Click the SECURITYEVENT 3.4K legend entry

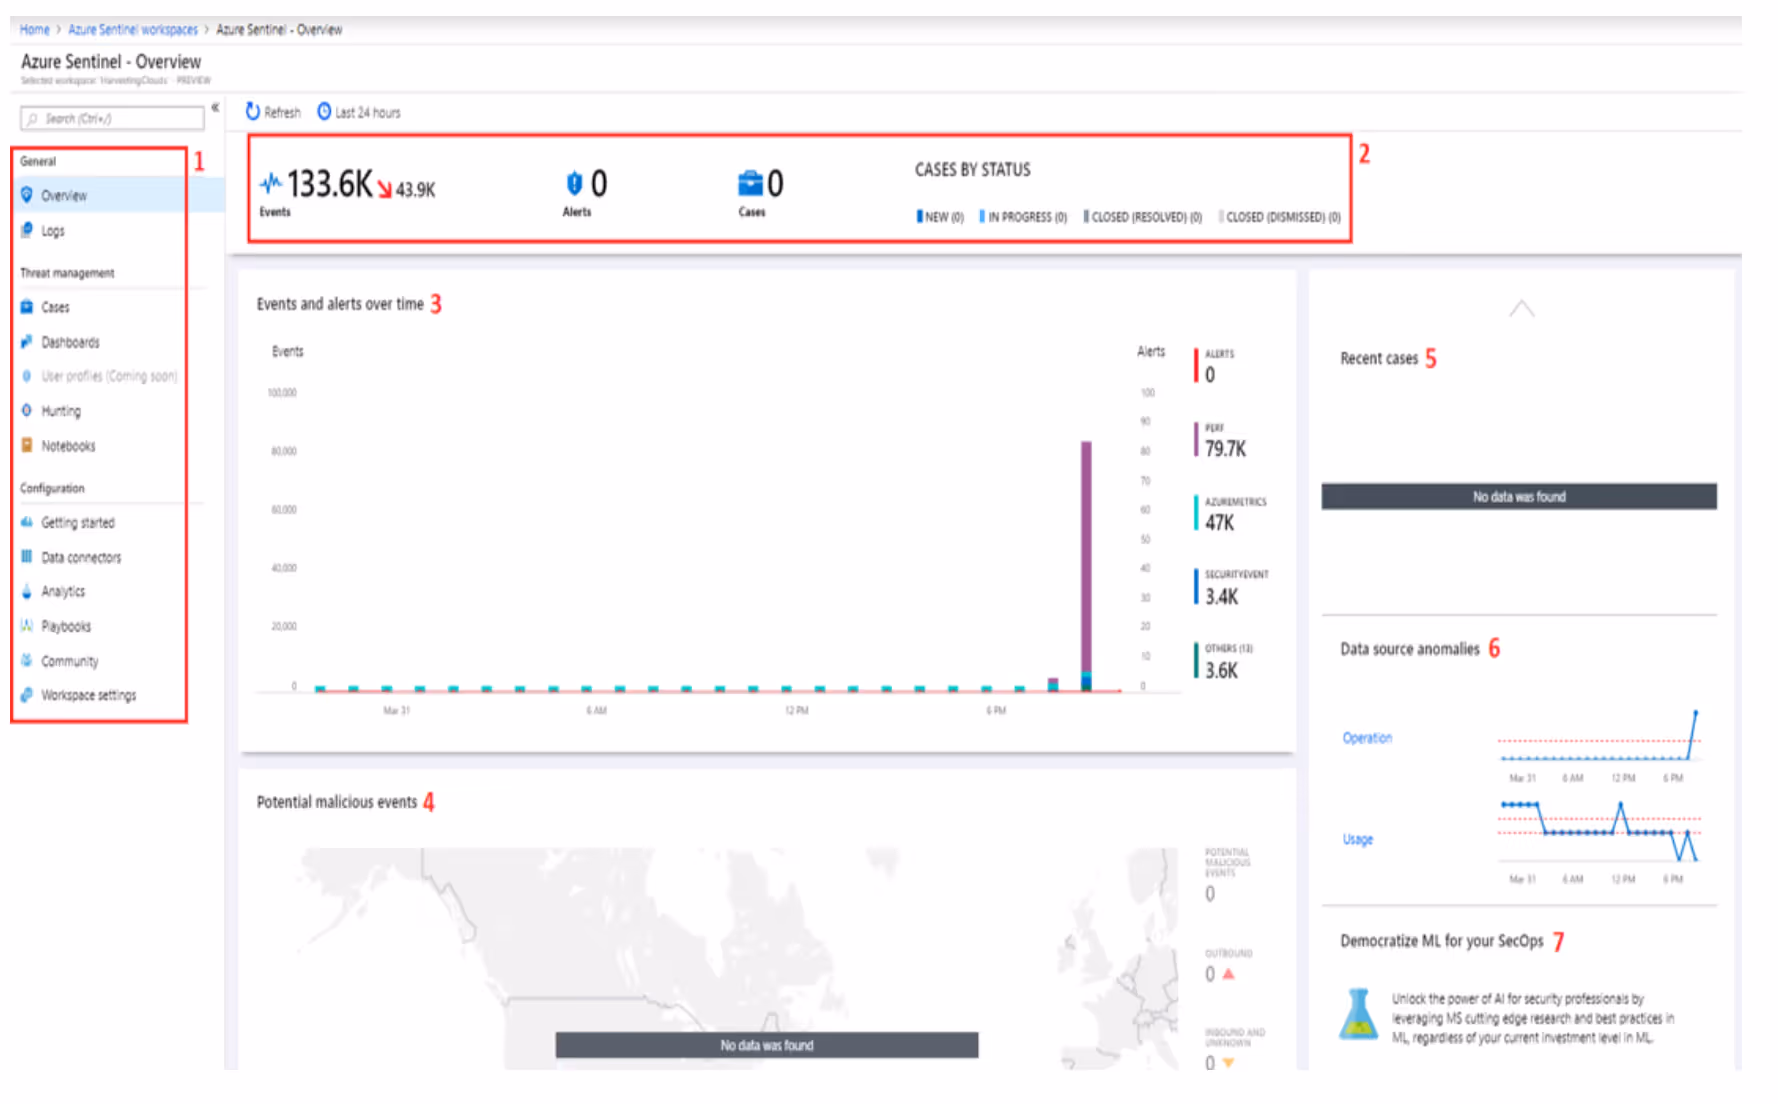[x=1232, y=588]
